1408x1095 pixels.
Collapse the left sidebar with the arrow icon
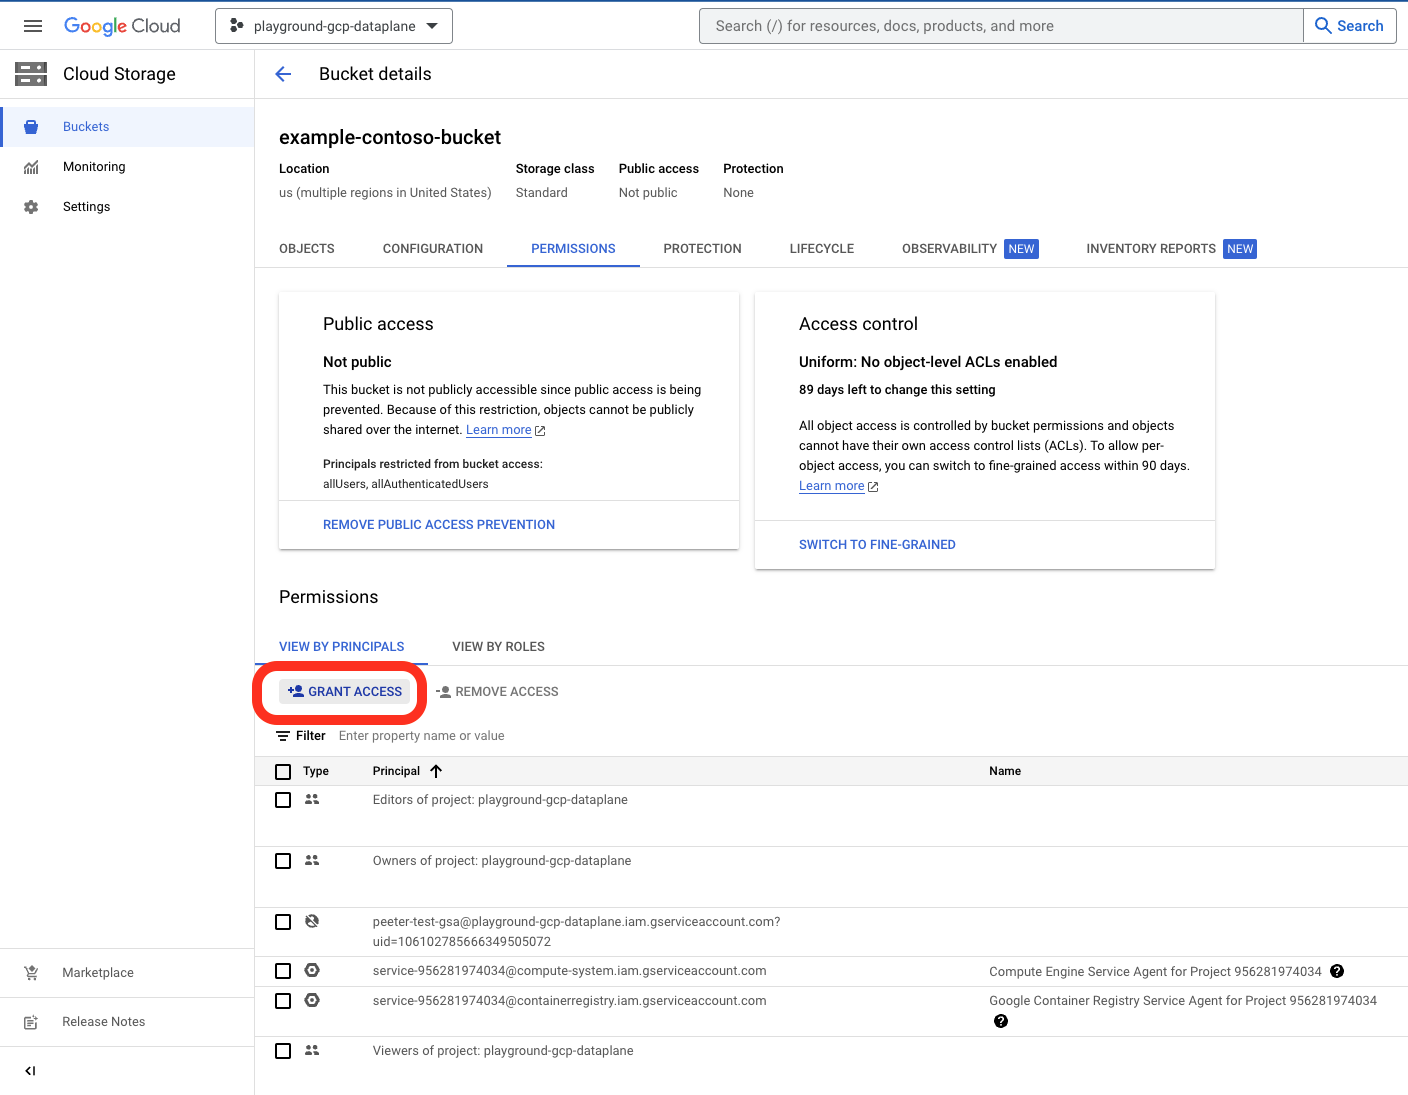(30, 1071)
